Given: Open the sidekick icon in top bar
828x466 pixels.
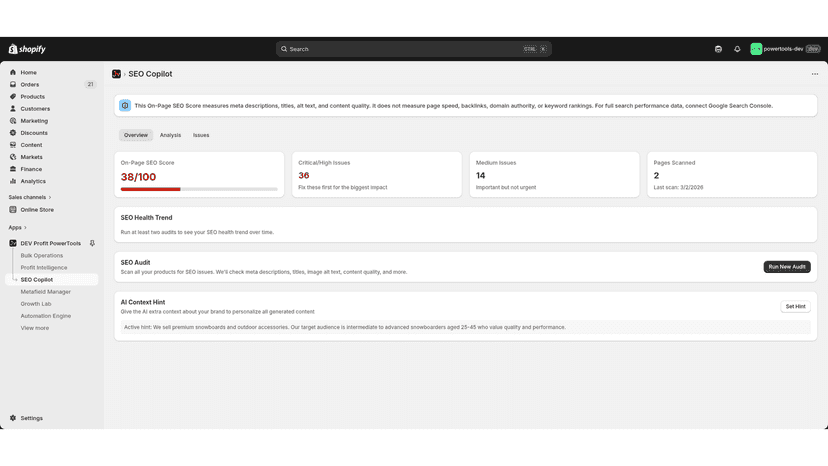Looking at the screenshot, I should [x=718, y=49].
